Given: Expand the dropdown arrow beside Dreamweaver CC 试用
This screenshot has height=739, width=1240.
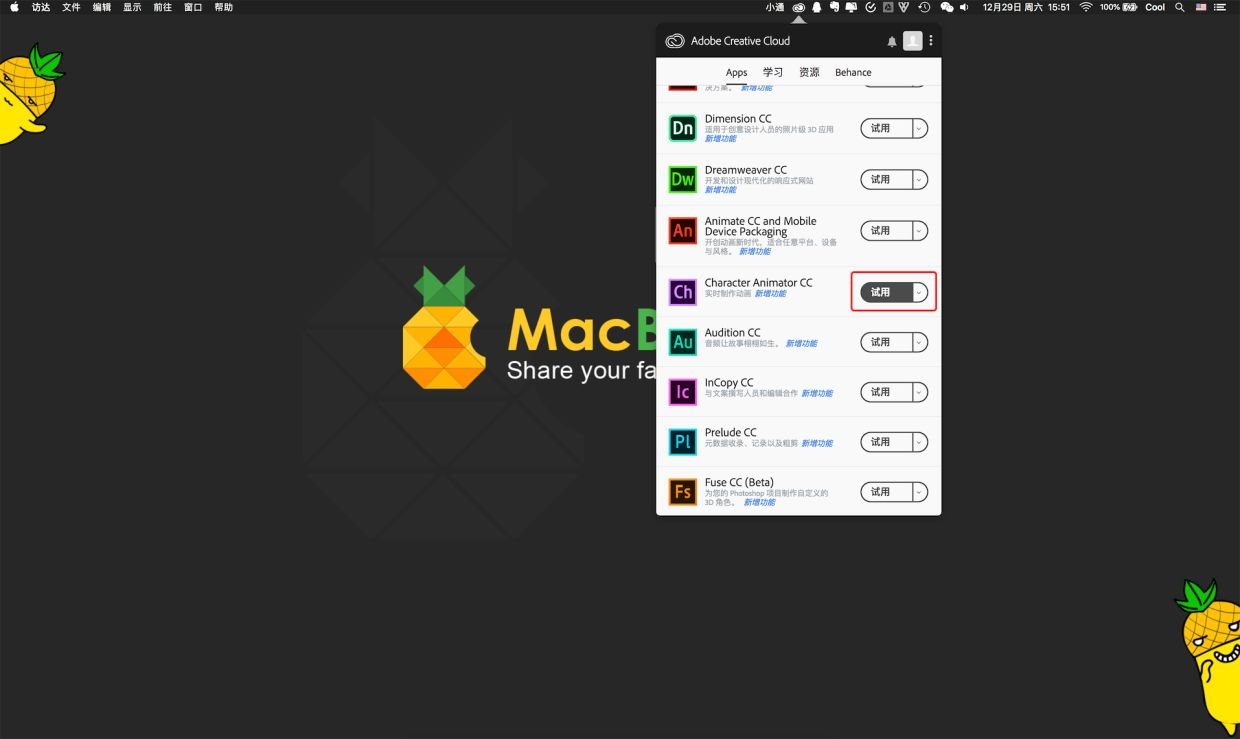Looking at the screenshot, I should (920, 179).
